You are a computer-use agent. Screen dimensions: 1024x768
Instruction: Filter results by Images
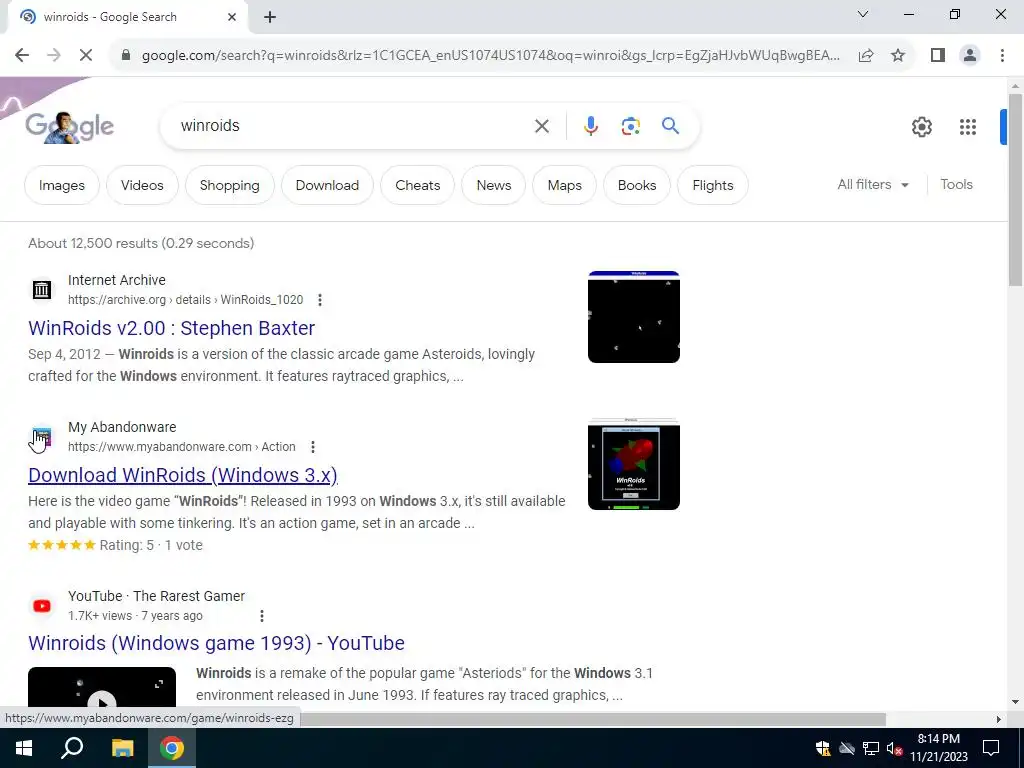[62, 185]
